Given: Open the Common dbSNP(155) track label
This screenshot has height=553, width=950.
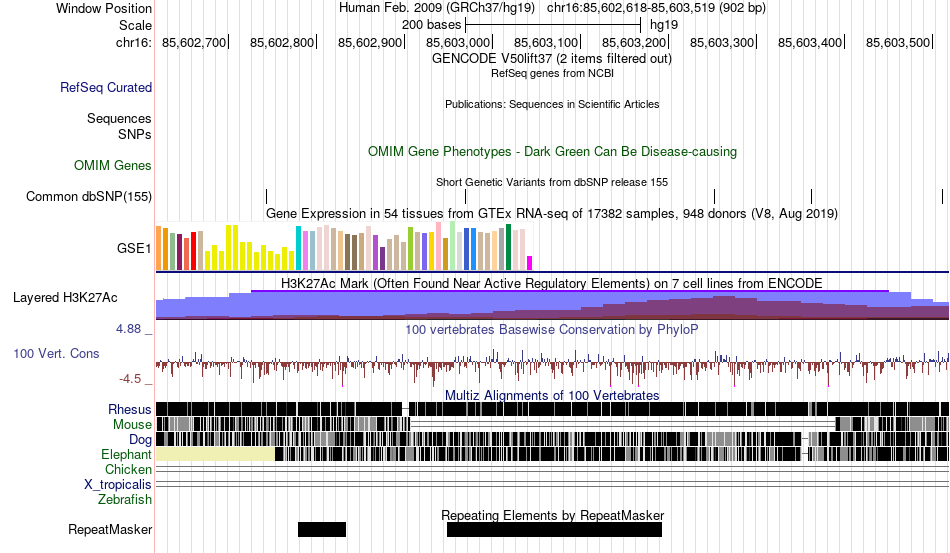Looking at the screenshot, I should (88, 196).
